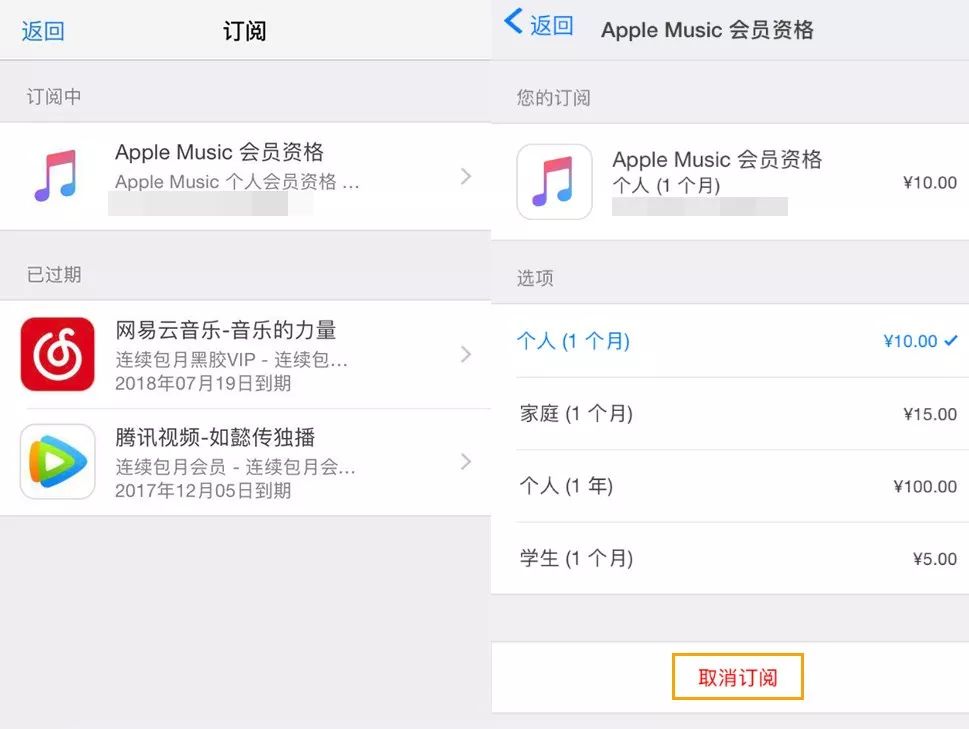Open the 腾讯视频 subscription row chevron
The width and height of the screenshot is (969, 729).
pos(467,461)
